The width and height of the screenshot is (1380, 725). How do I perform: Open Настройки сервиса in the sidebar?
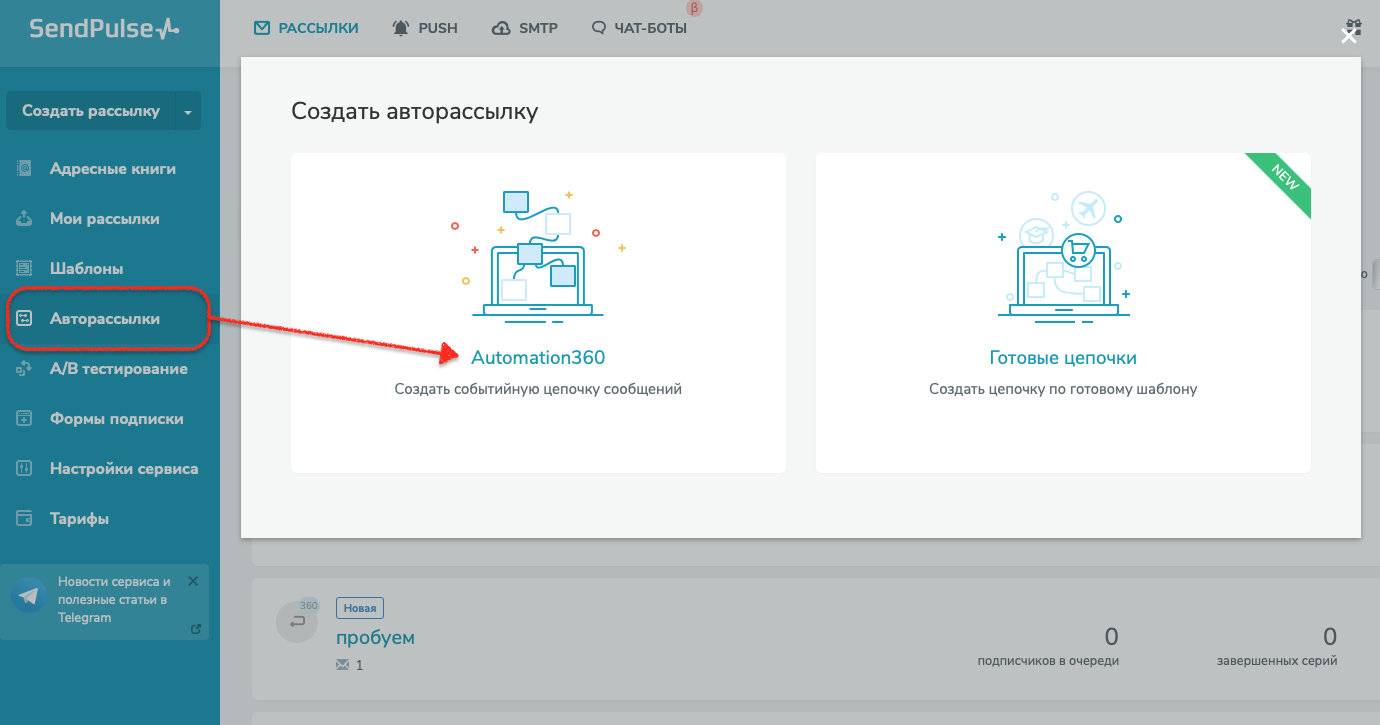click(124, 469)
